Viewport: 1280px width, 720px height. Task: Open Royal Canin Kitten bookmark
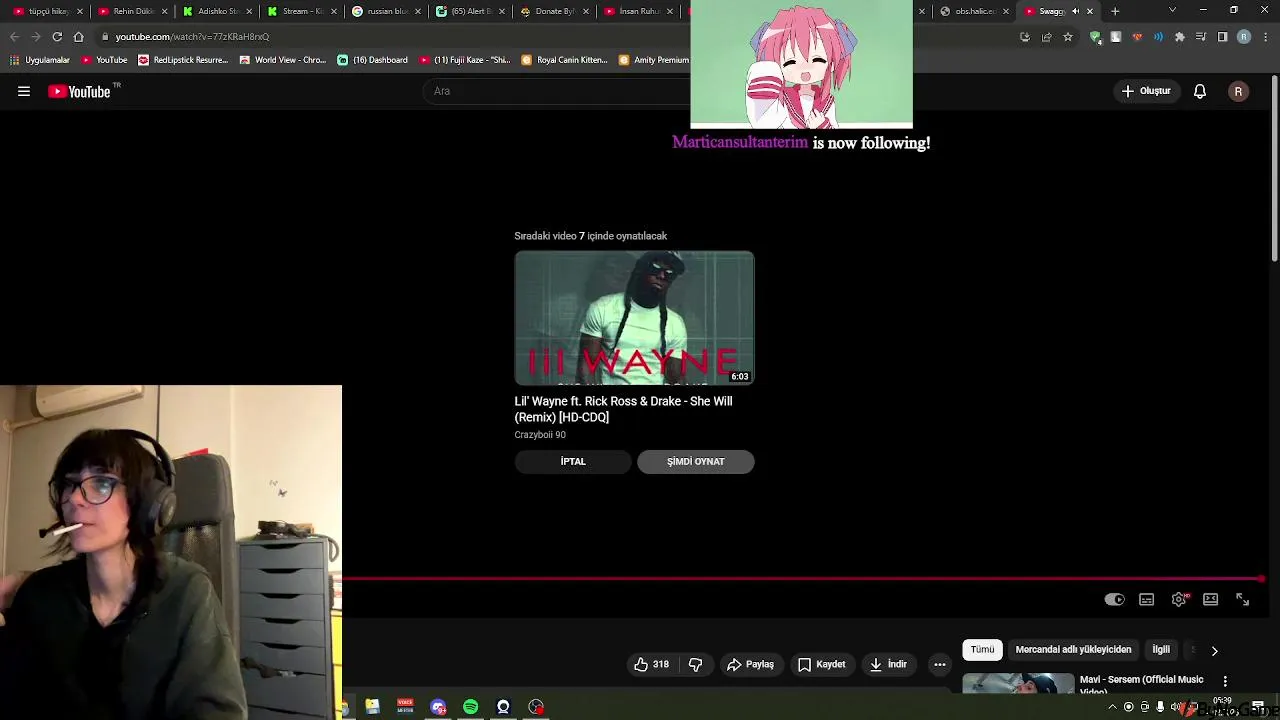(564, 60)
